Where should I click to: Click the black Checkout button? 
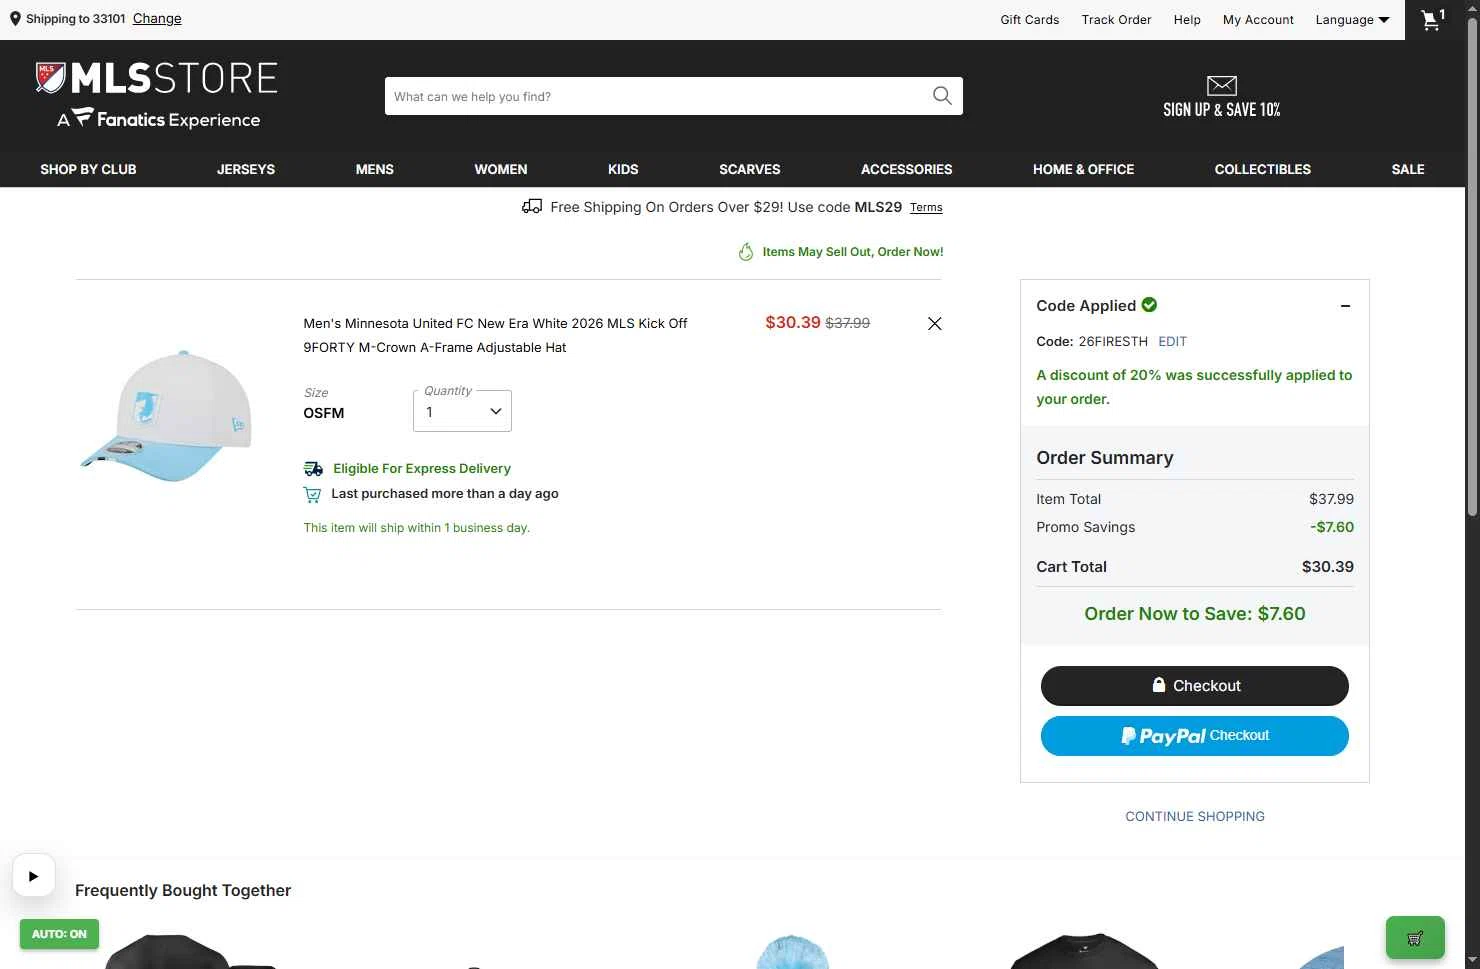1195,686
